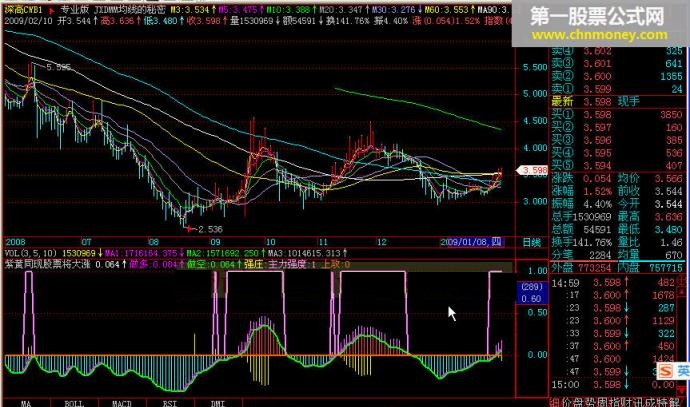Click the 主力强度:1 indicator value
This screenshot has height=407, width=690.
tap(292, 264)
